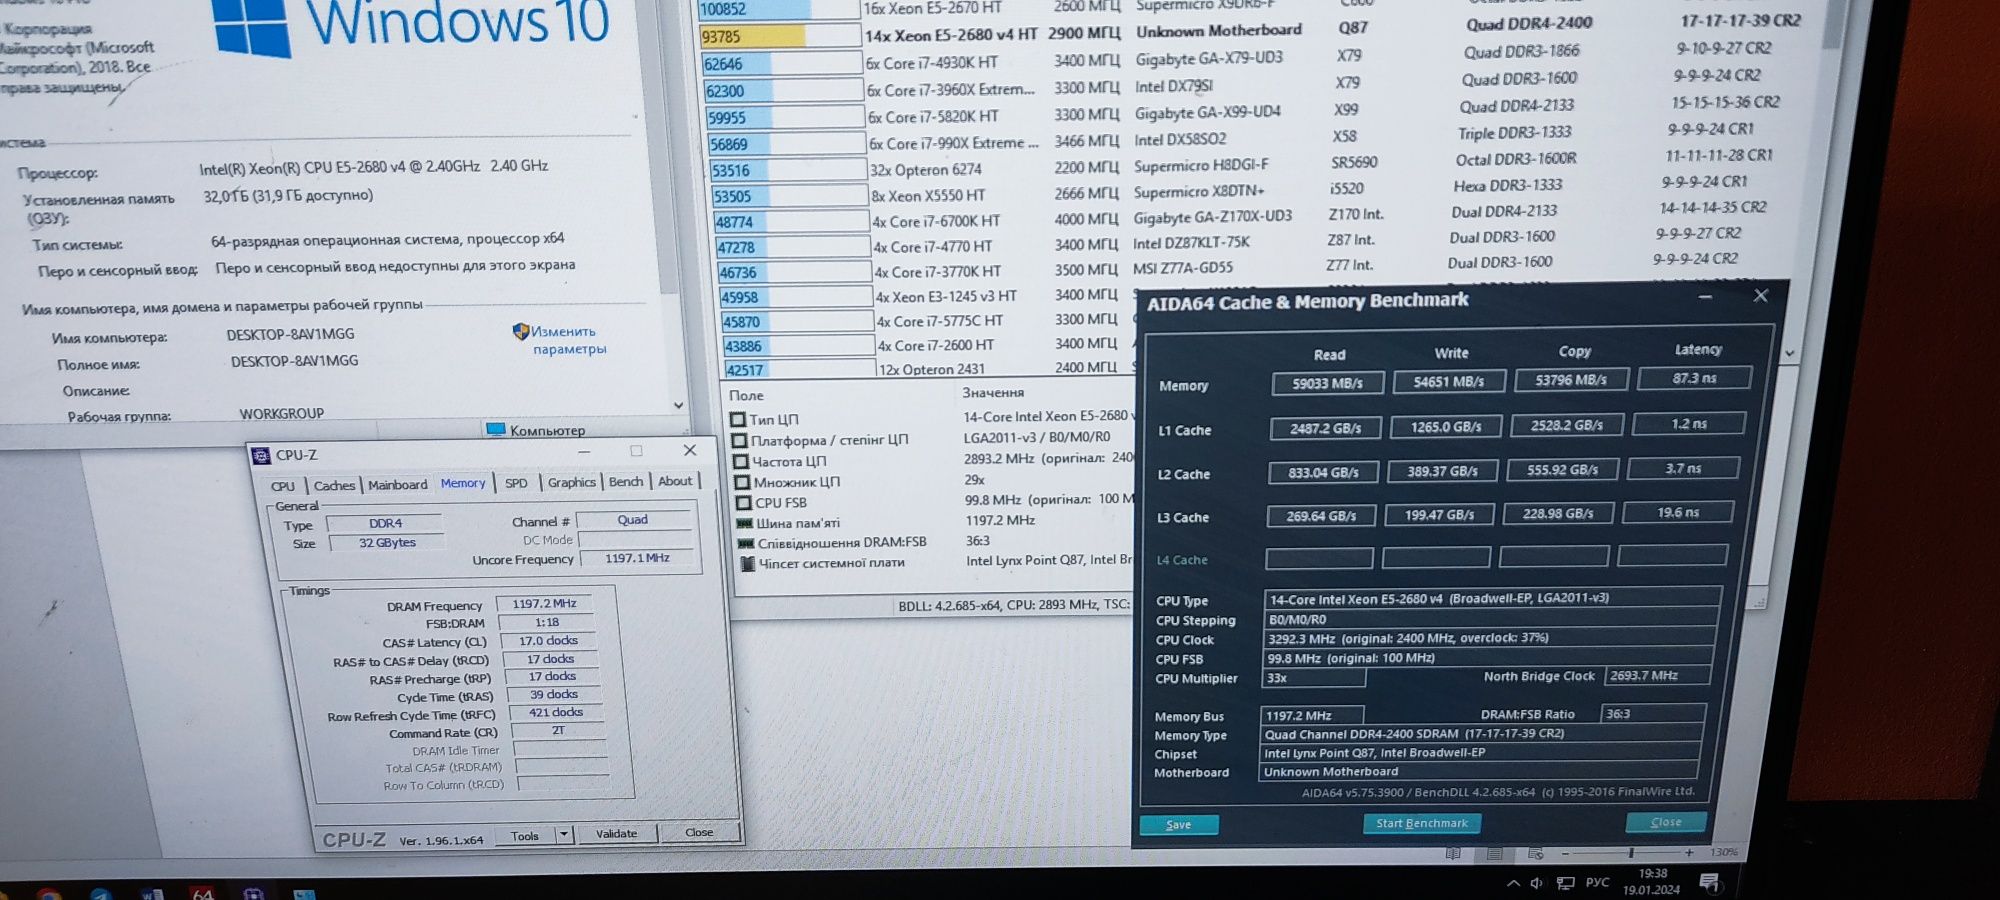Click Memory Latency value 87.3 ns
The height and width of the screenshot is (900, 2000).
coord(1693,378)
